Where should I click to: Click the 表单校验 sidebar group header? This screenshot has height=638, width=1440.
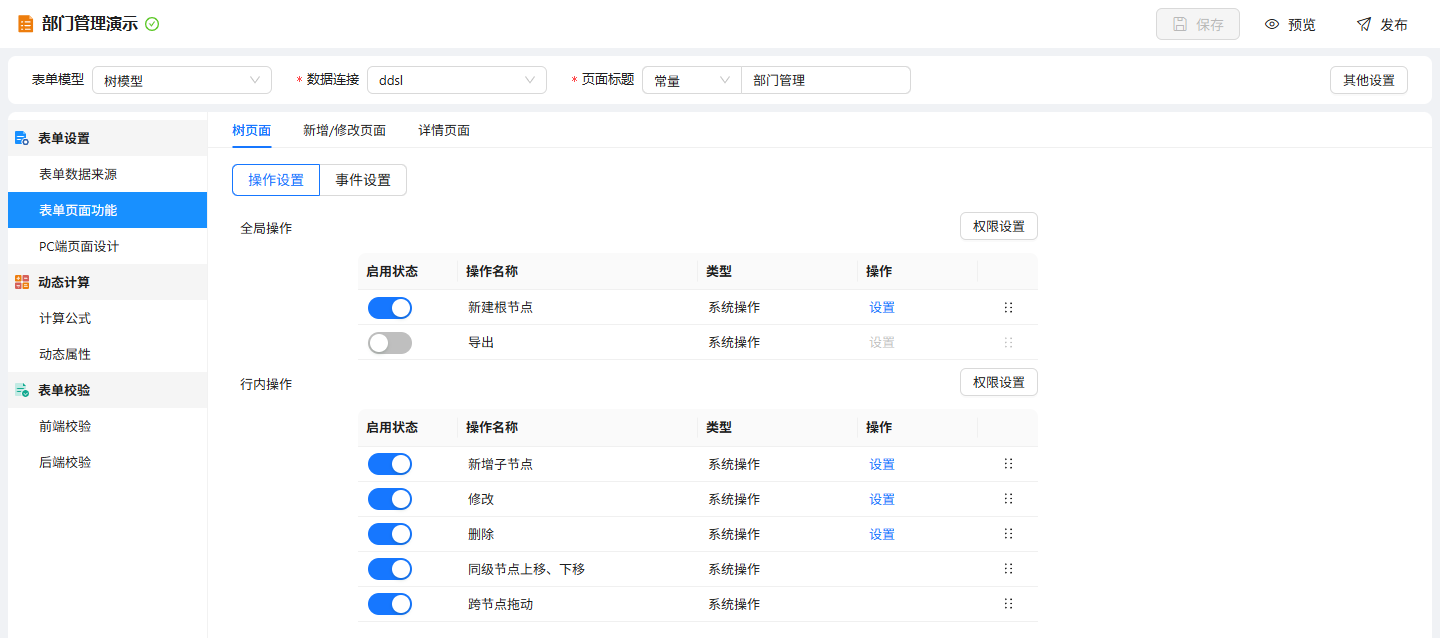pyautogui.click(x=108, y=390)
